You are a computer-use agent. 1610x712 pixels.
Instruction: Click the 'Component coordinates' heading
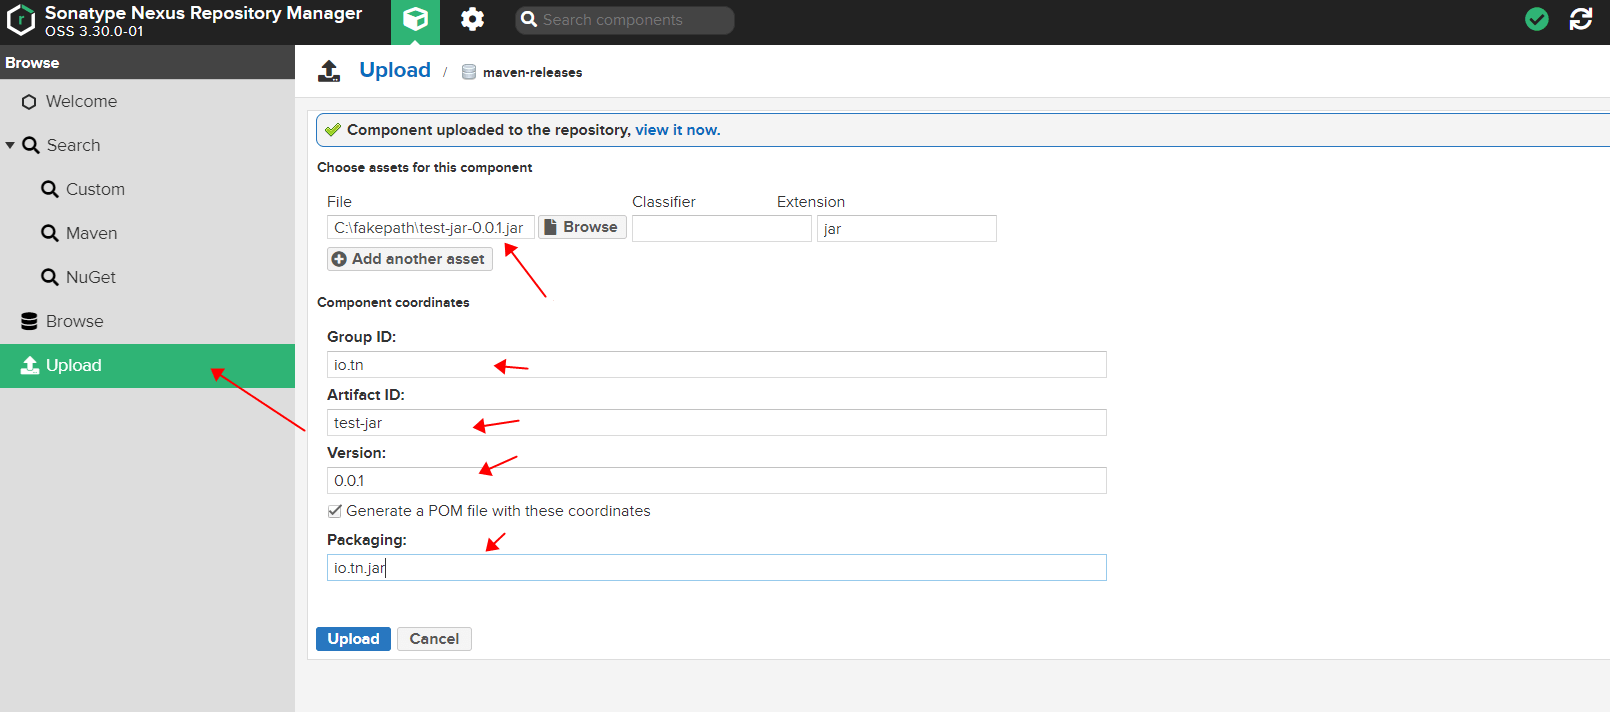coord(393,302)
